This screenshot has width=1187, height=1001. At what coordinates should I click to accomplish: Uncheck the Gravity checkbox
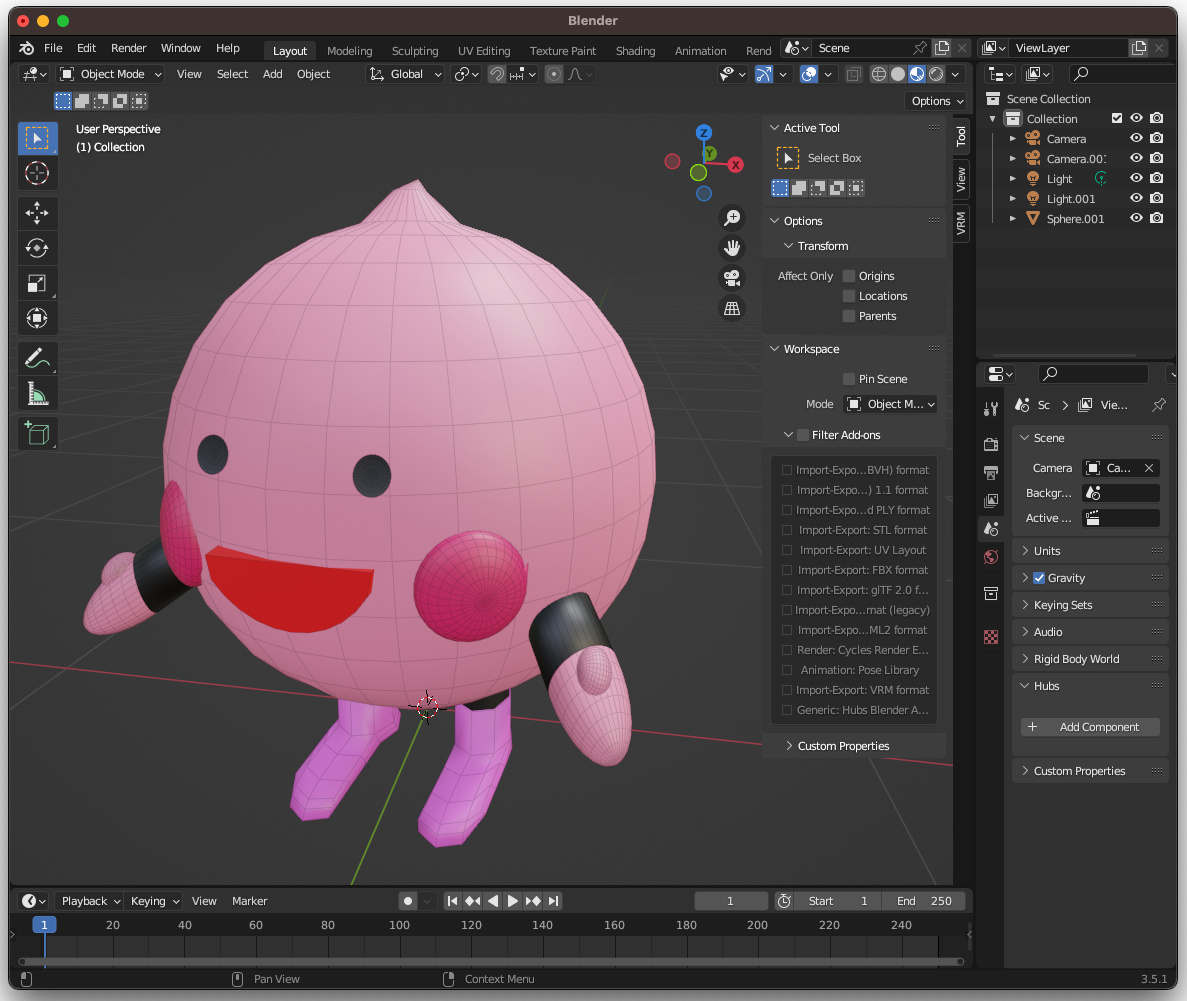click(1039, 578)
